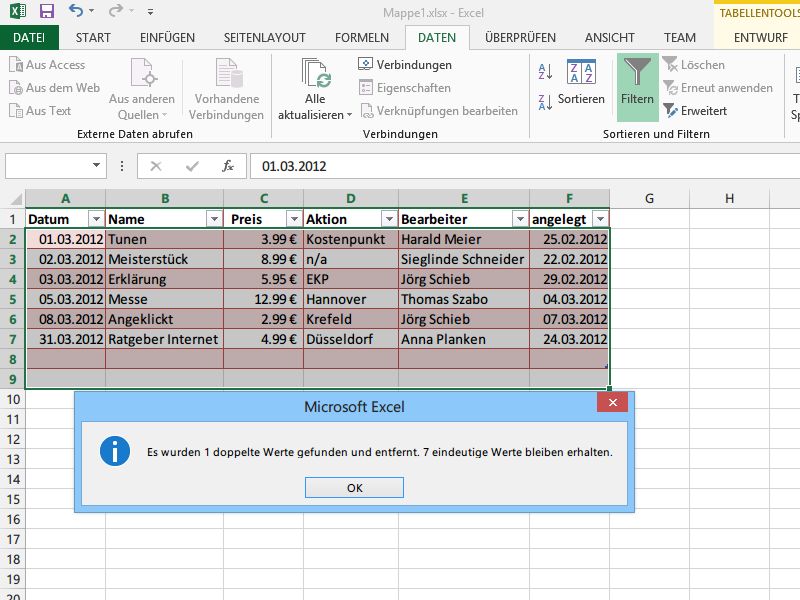Open the Undo history dropdown arrow
Viewport: 800px width, 600px height.
91,11
